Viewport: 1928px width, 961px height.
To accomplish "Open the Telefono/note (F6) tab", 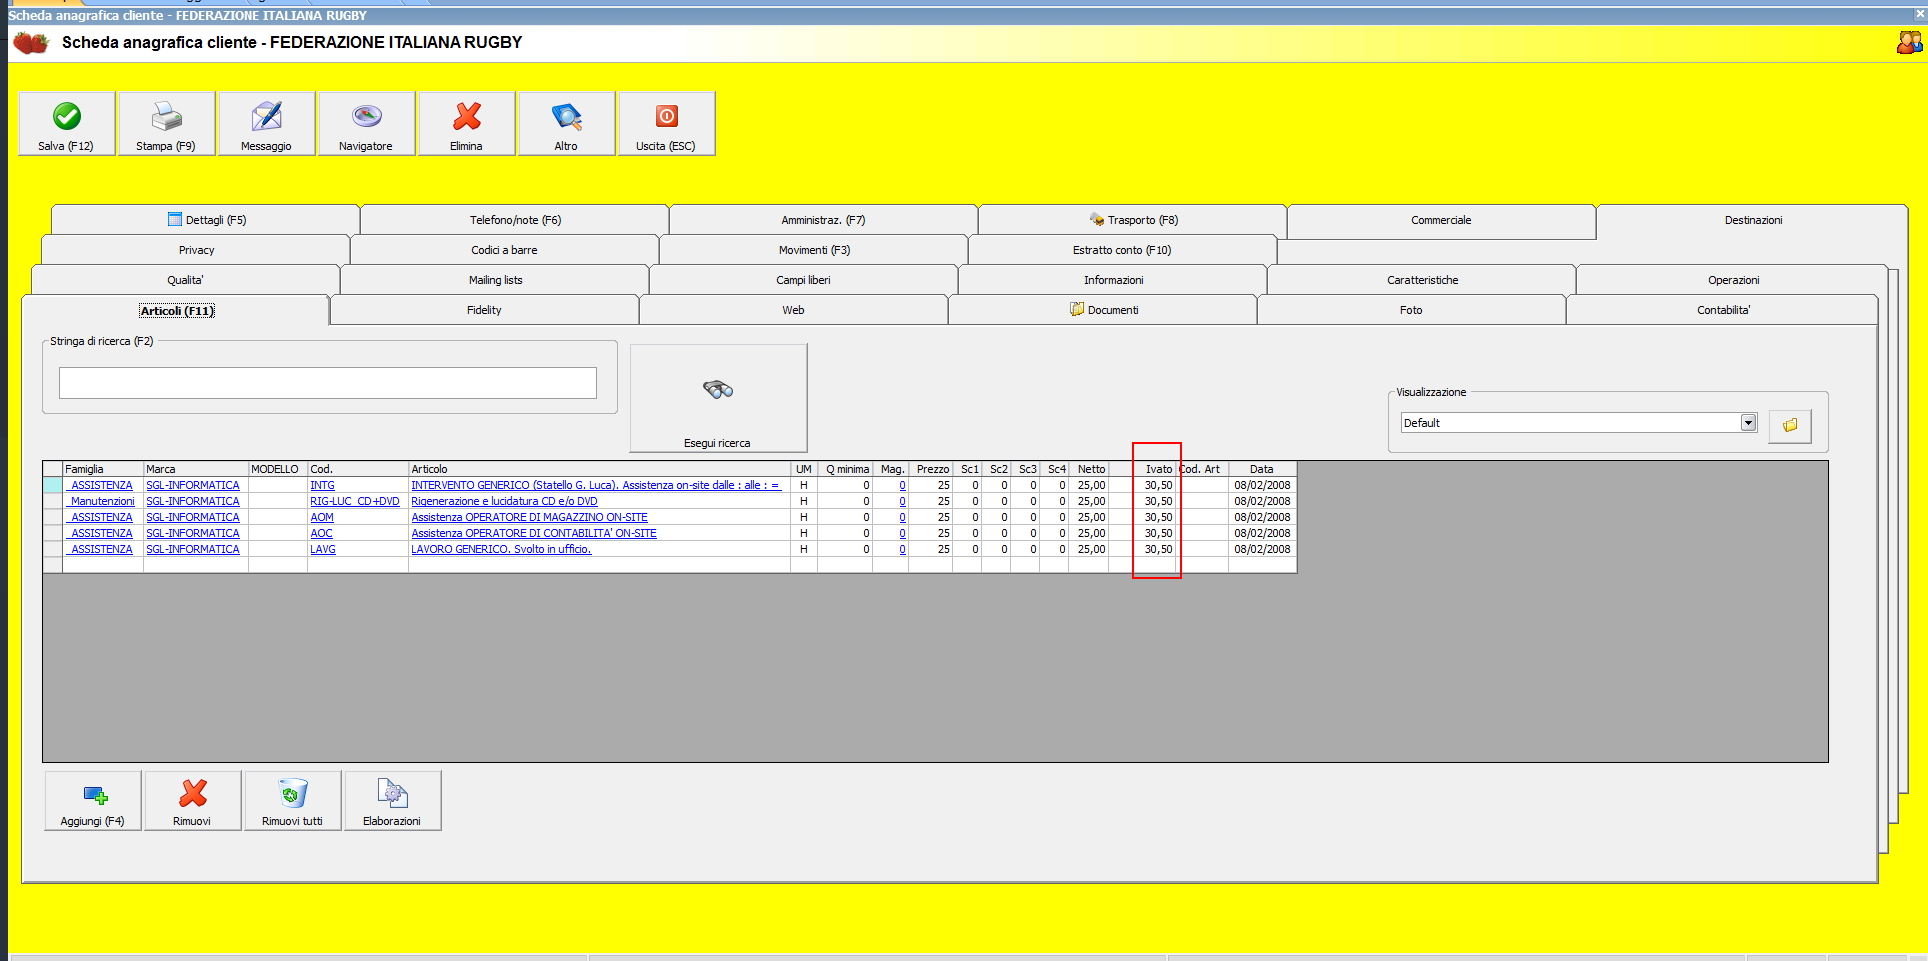I will point(515,220).
